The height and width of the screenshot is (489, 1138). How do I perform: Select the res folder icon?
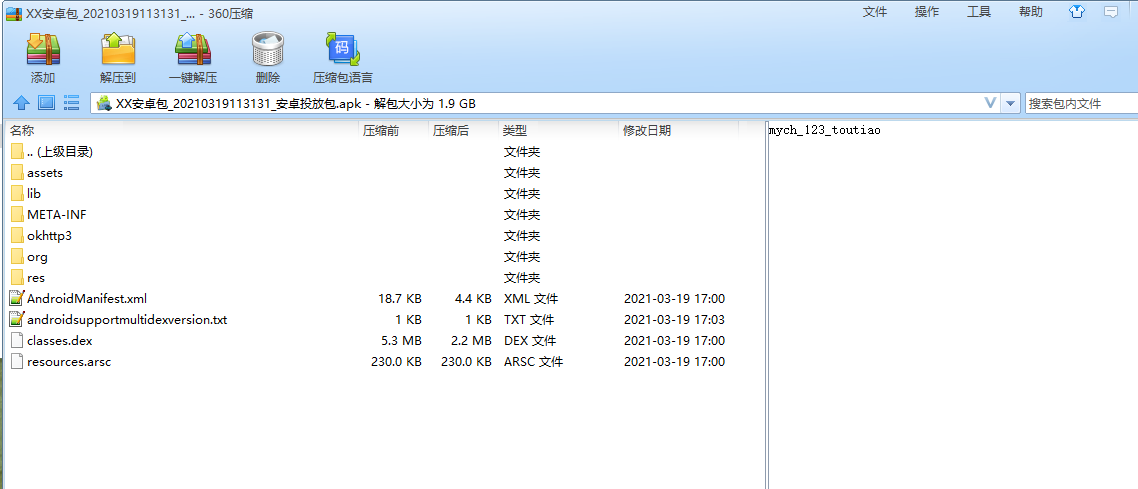(17, 278)
